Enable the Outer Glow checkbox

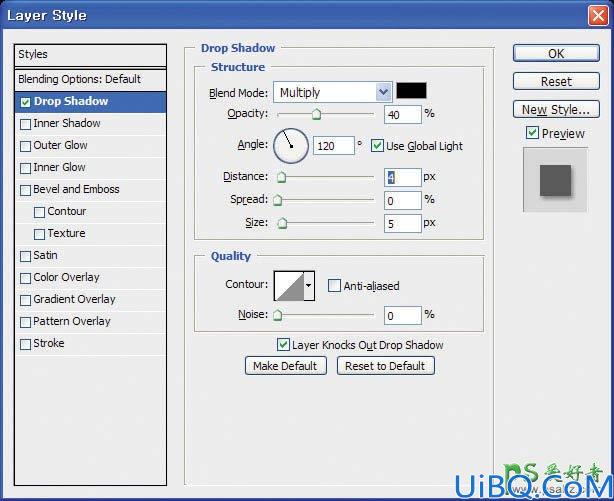tap(25, 146)
